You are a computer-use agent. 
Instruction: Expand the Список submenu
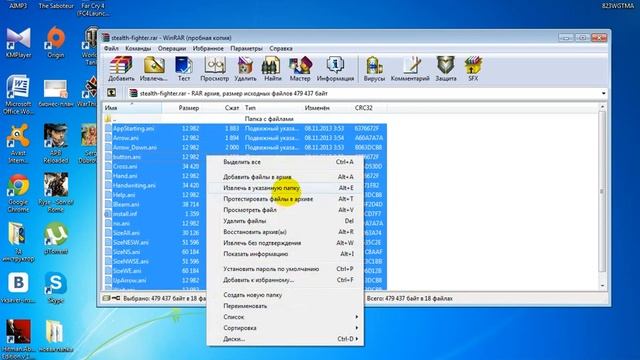click(285, 317)
